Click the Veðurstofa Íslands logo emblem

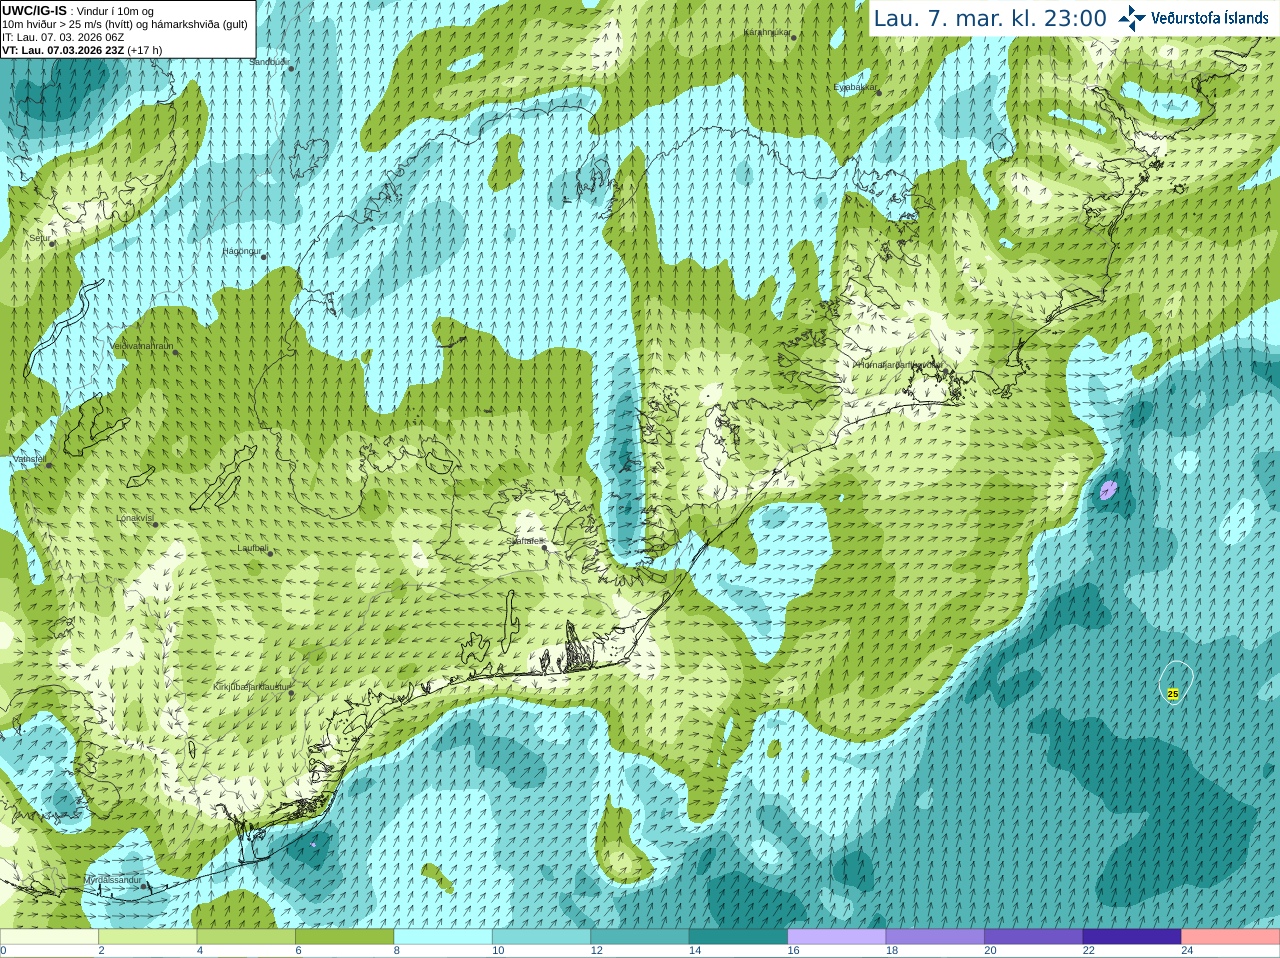[1132, 18]
